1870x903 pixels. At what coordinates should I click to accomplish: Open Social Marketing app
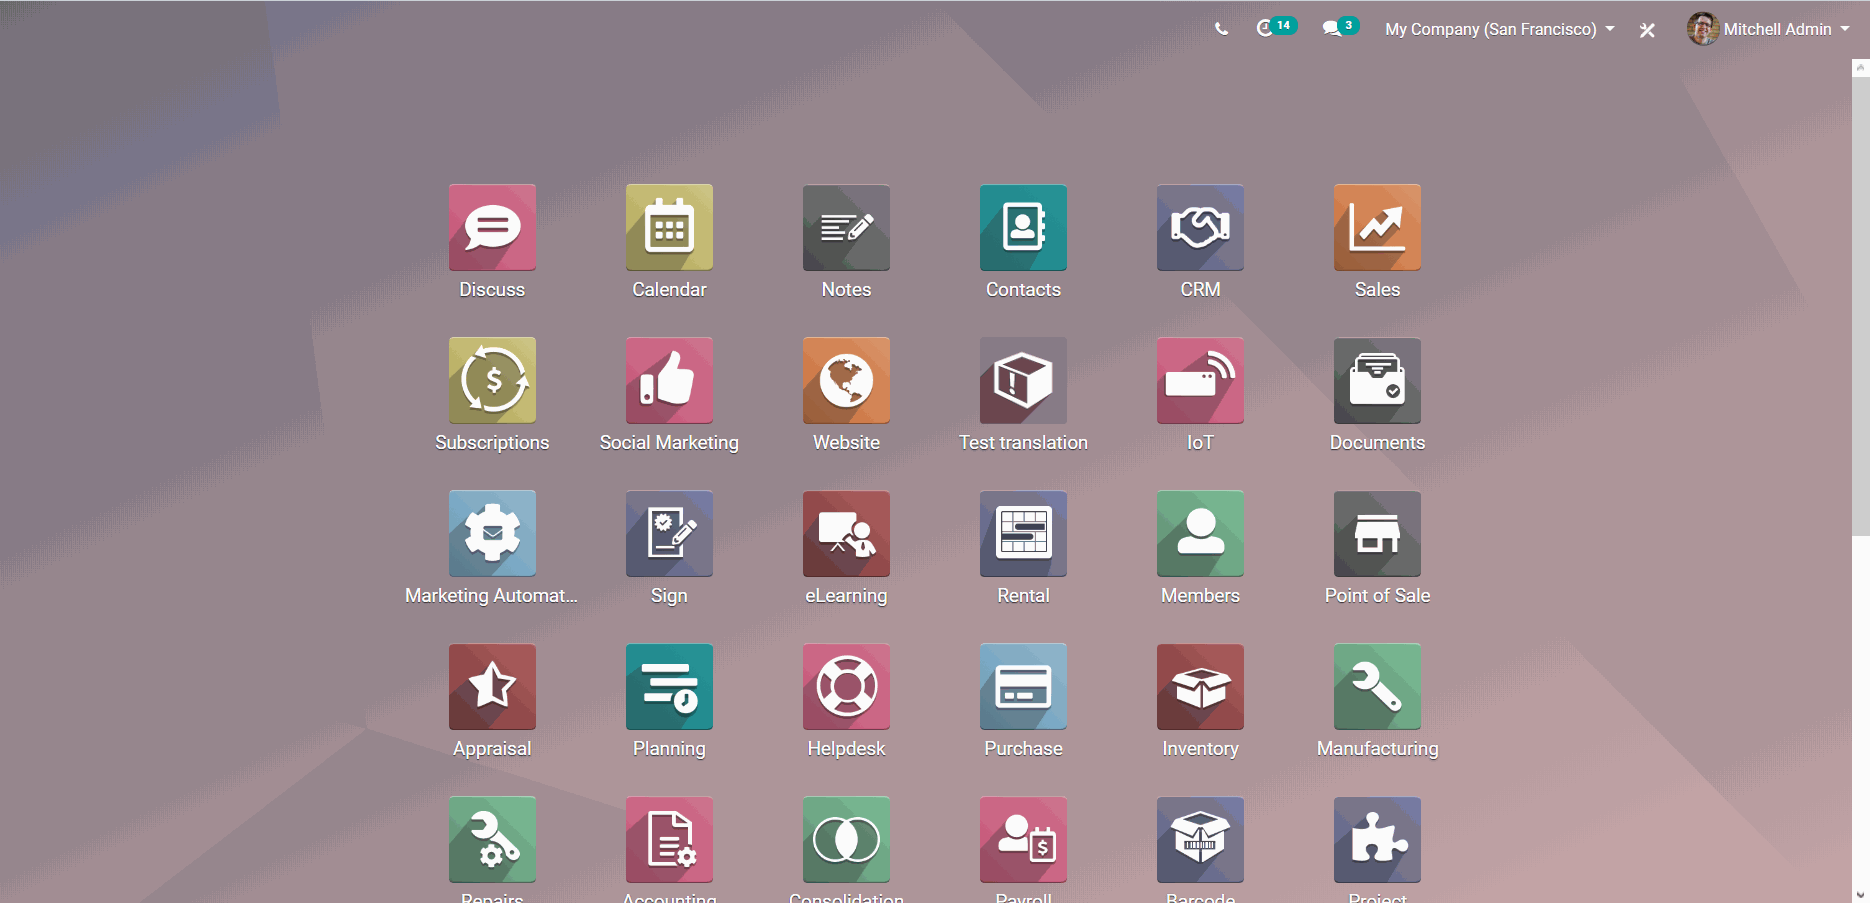[669, 381]
